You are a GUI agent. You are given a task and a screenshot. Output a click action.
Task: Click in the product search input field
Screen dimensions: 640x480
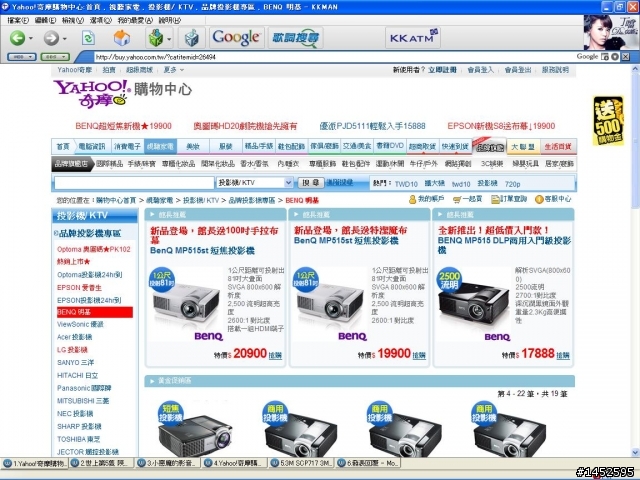tap(134, 183)
